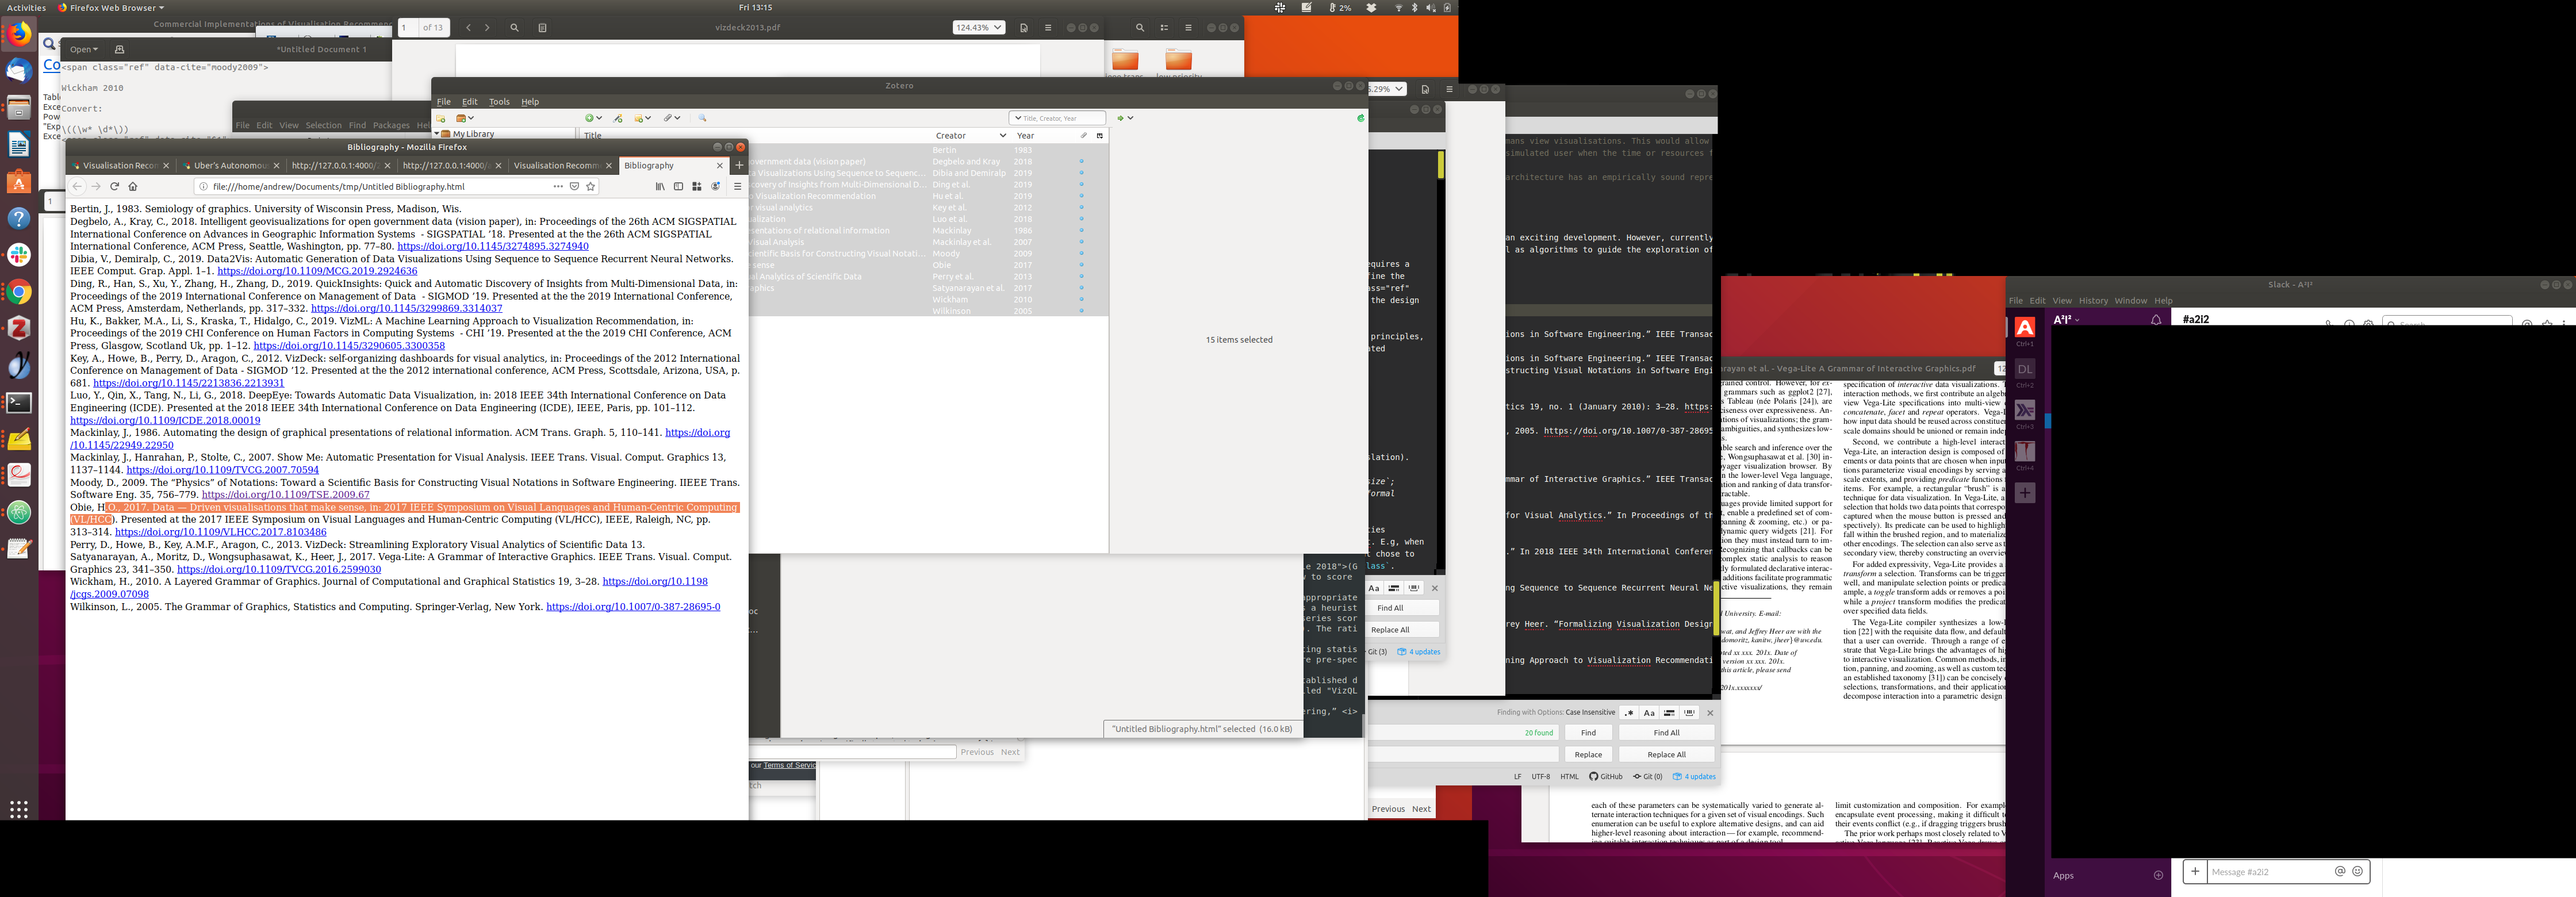
Task: Toggle whole word option in Atom find
Action: (x=1689, y=713)
